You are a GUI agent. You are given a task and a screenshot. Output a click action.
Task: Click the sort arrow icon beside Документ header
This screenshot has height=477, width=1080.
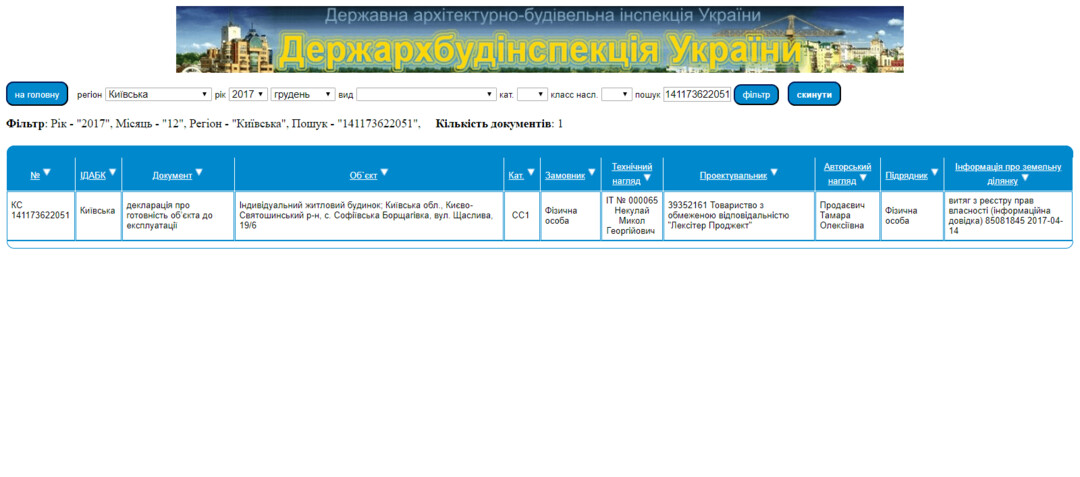click(x=199, y=173)
